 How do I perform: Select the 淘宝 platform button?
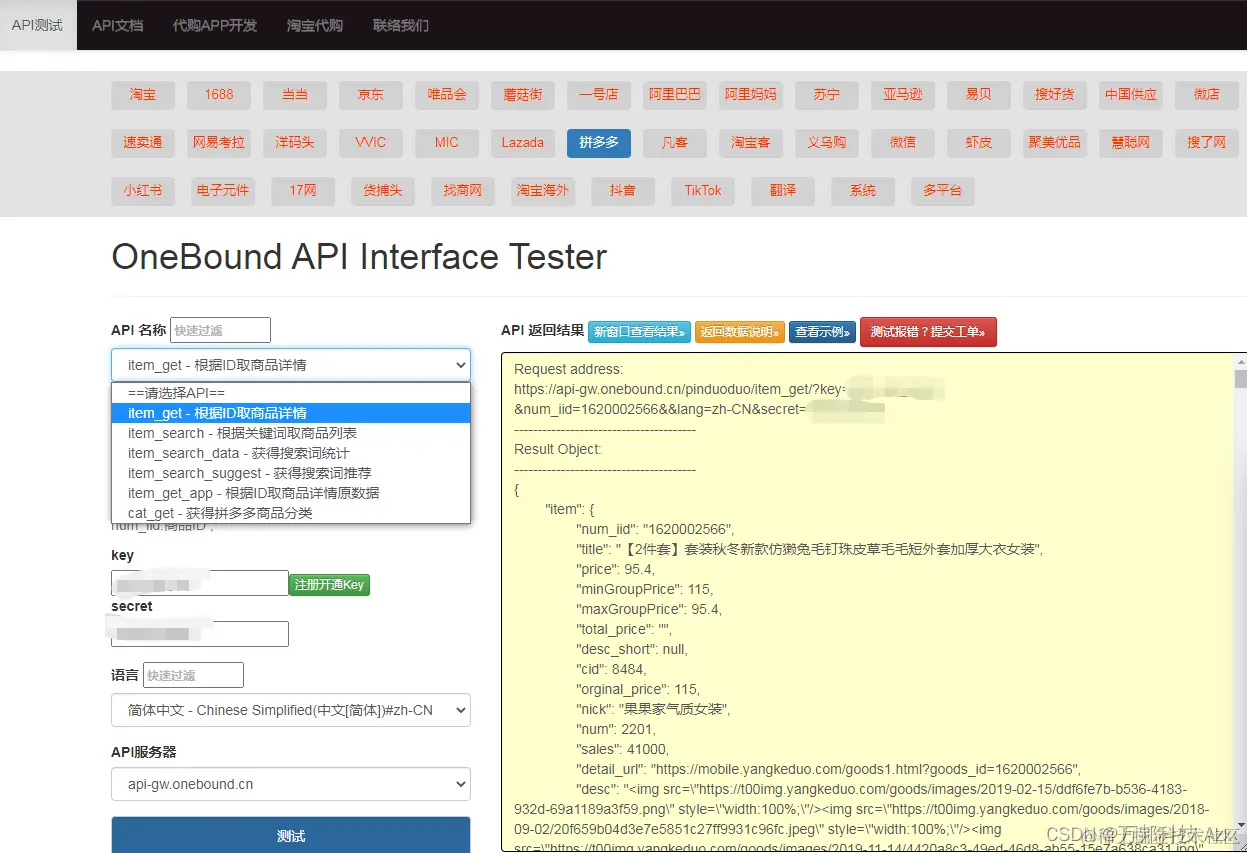[143, 95]
